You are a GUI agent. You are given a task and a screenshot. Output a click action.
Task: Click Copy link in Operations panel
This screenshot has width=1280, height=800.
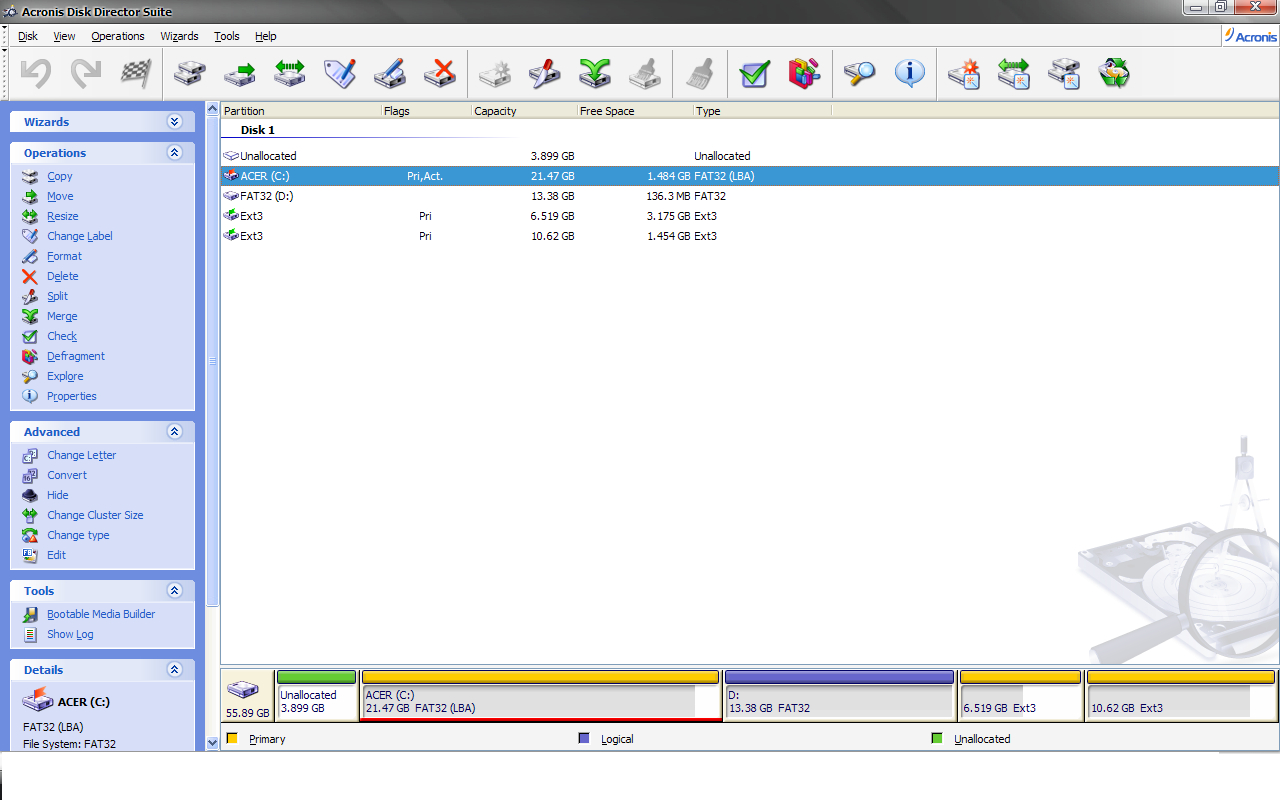(60, 176)
